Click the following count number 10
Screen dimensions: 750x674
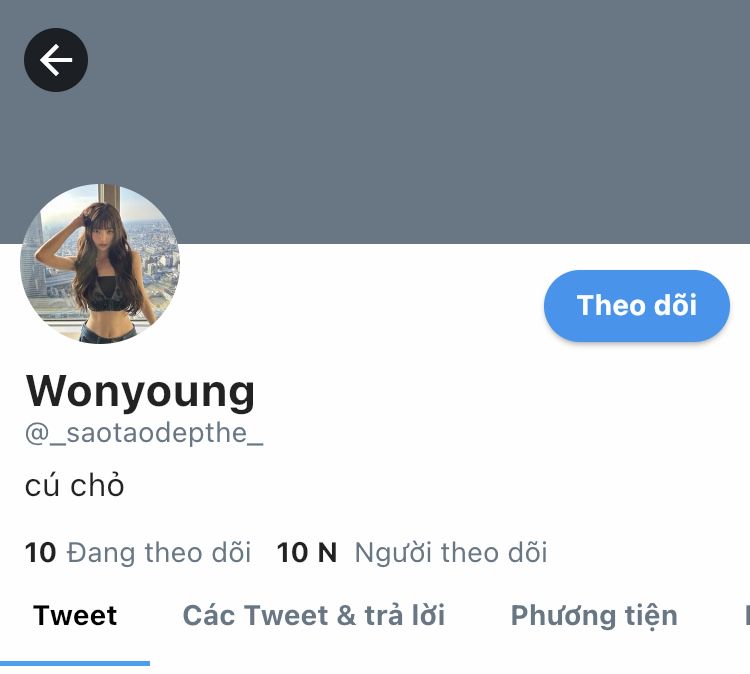pos(40,552)
